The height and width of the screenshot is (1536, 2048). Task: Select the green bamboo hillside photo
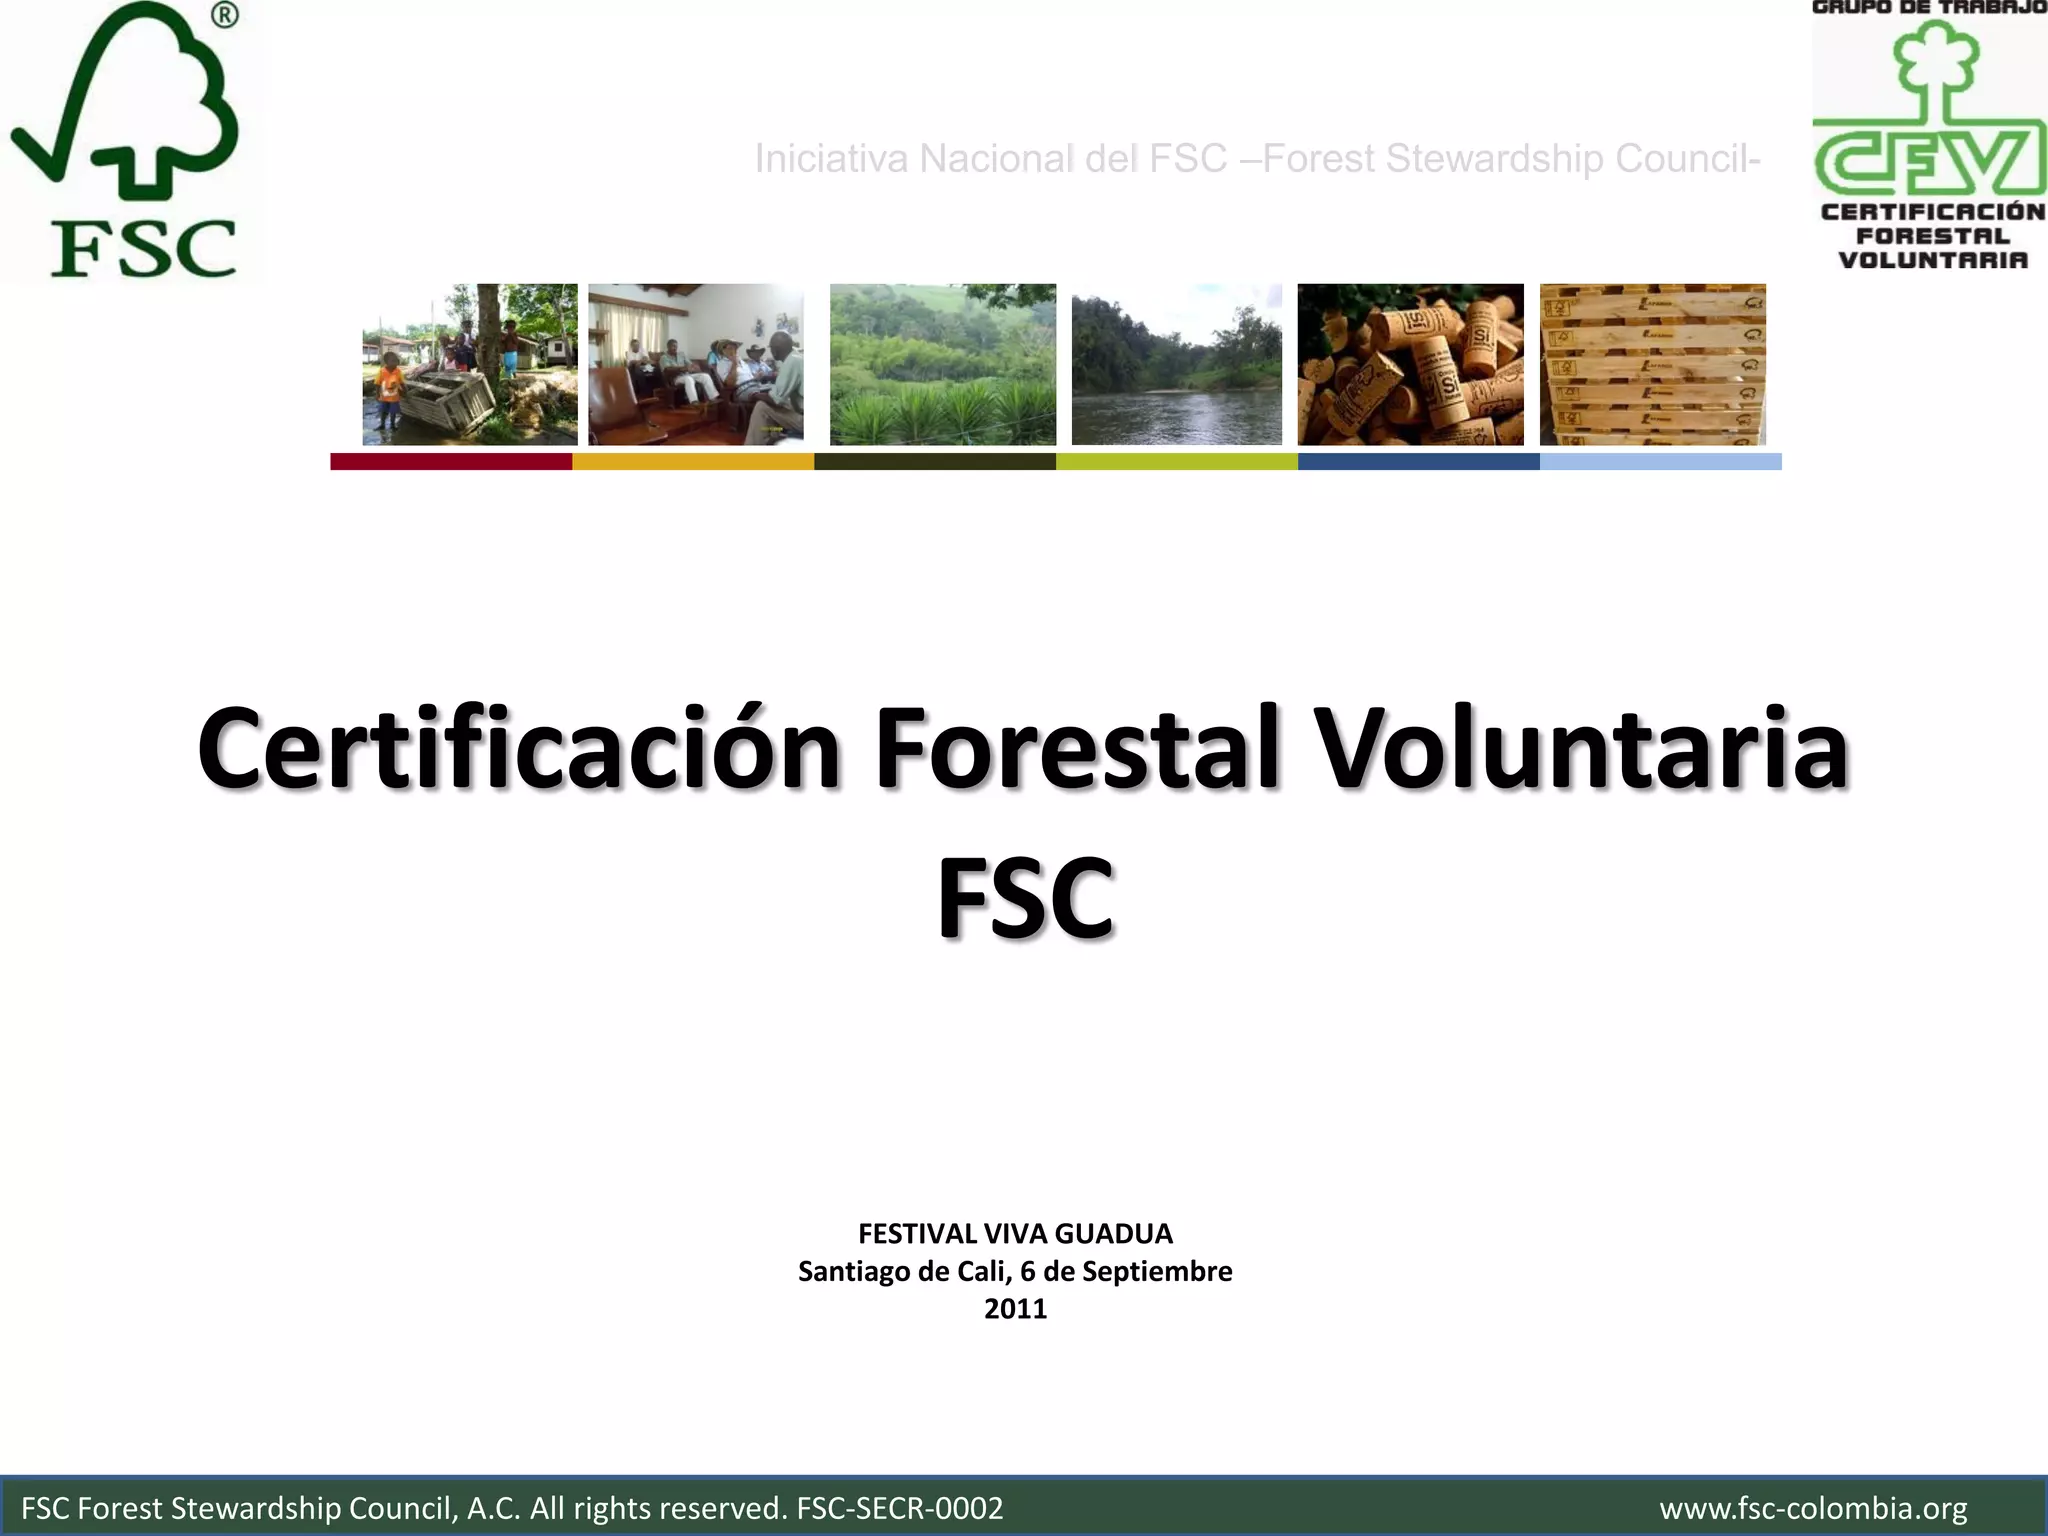pyautogui.click(x=942, y=364)
